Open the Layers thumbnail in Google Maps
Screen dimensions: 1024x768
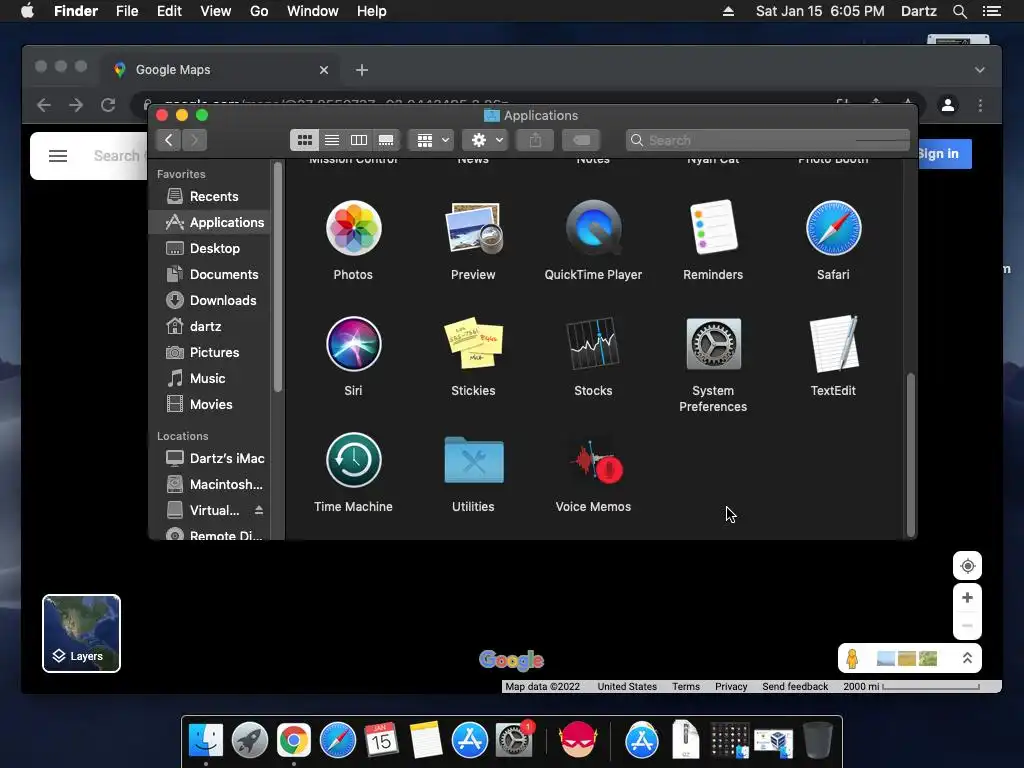click(82, 633)
